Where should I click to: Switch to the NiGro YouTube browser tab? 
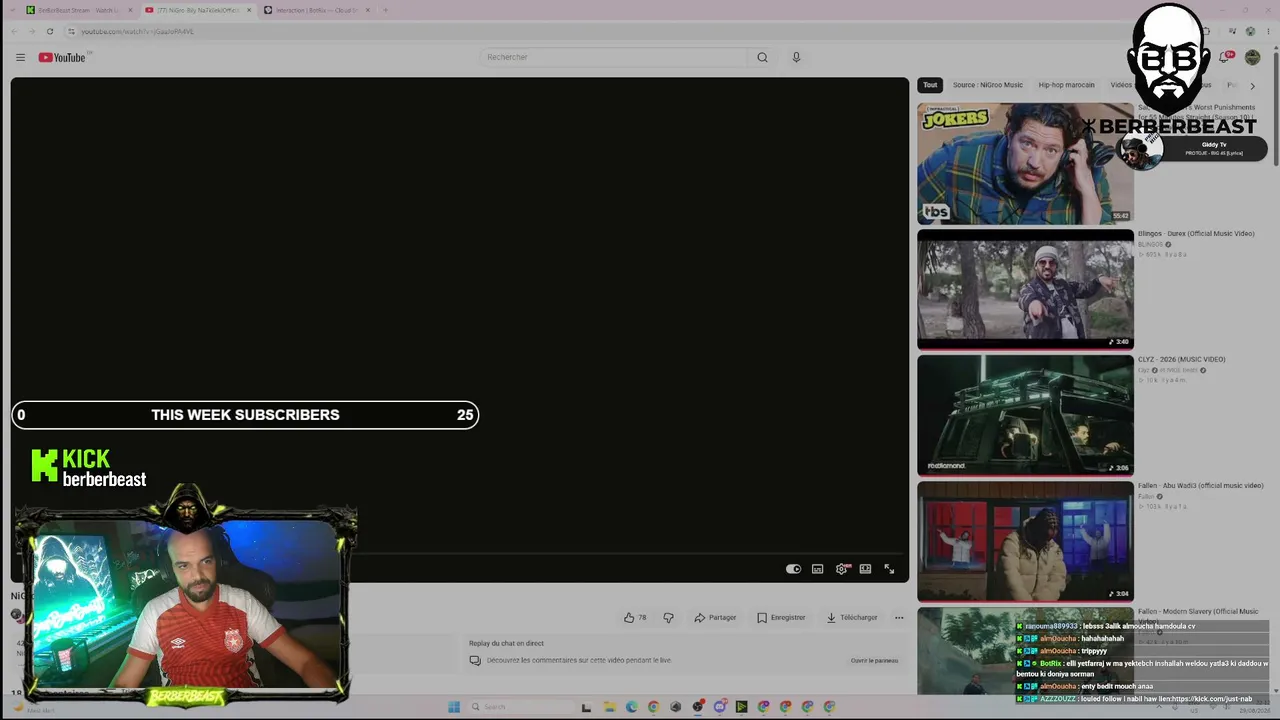click(x=197, y=10)
